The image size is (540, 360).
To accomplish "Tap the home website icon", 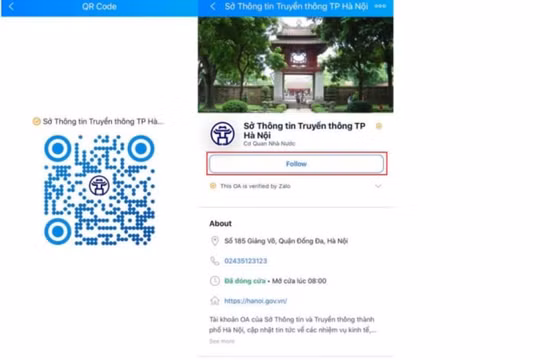I will pos(215,301).
